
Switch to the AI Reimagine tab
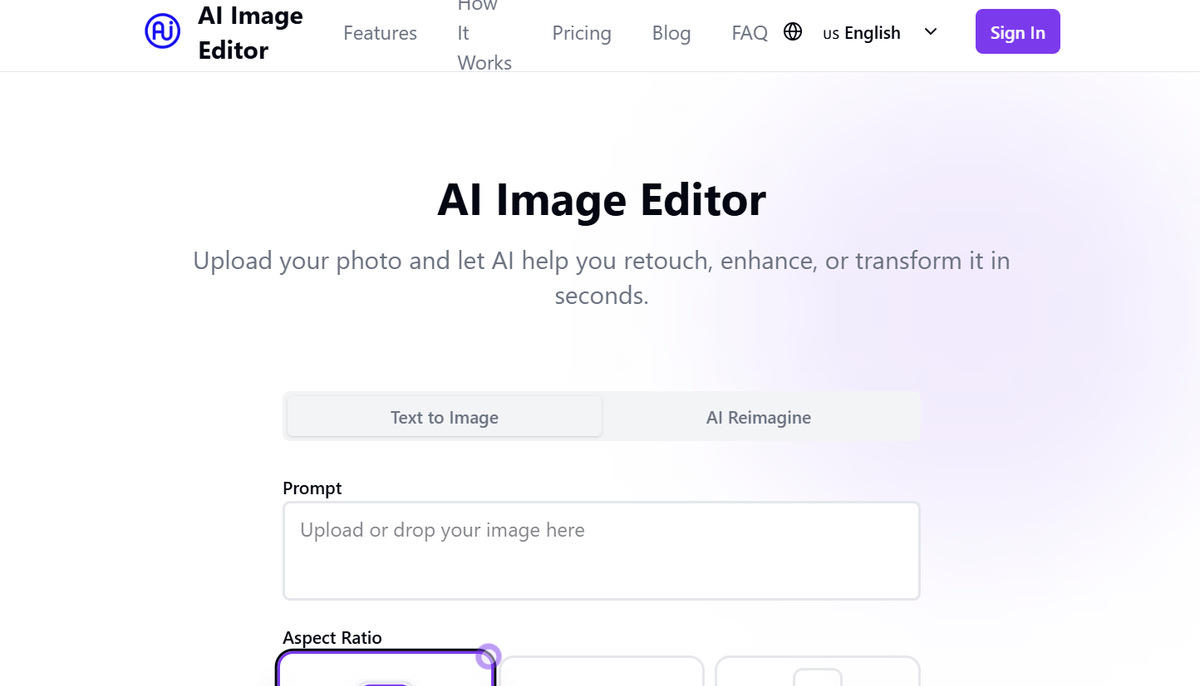[759, 417]
